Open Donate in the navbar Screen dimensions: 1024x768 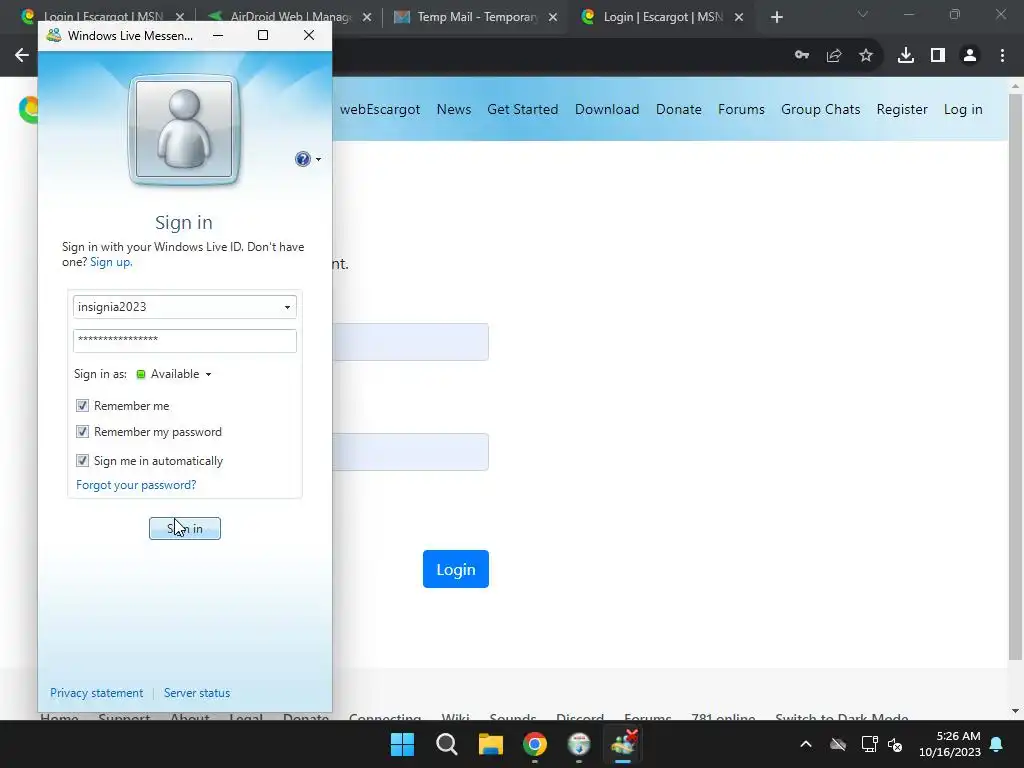(x=679, y=110)
